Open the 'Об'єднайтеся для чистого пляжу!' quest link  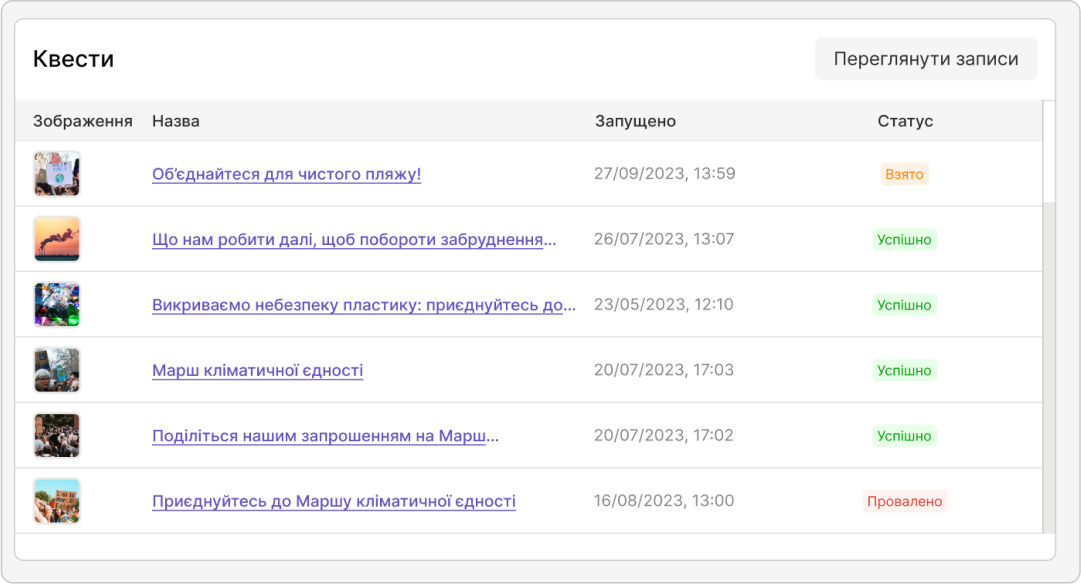[x=286, y=174]
